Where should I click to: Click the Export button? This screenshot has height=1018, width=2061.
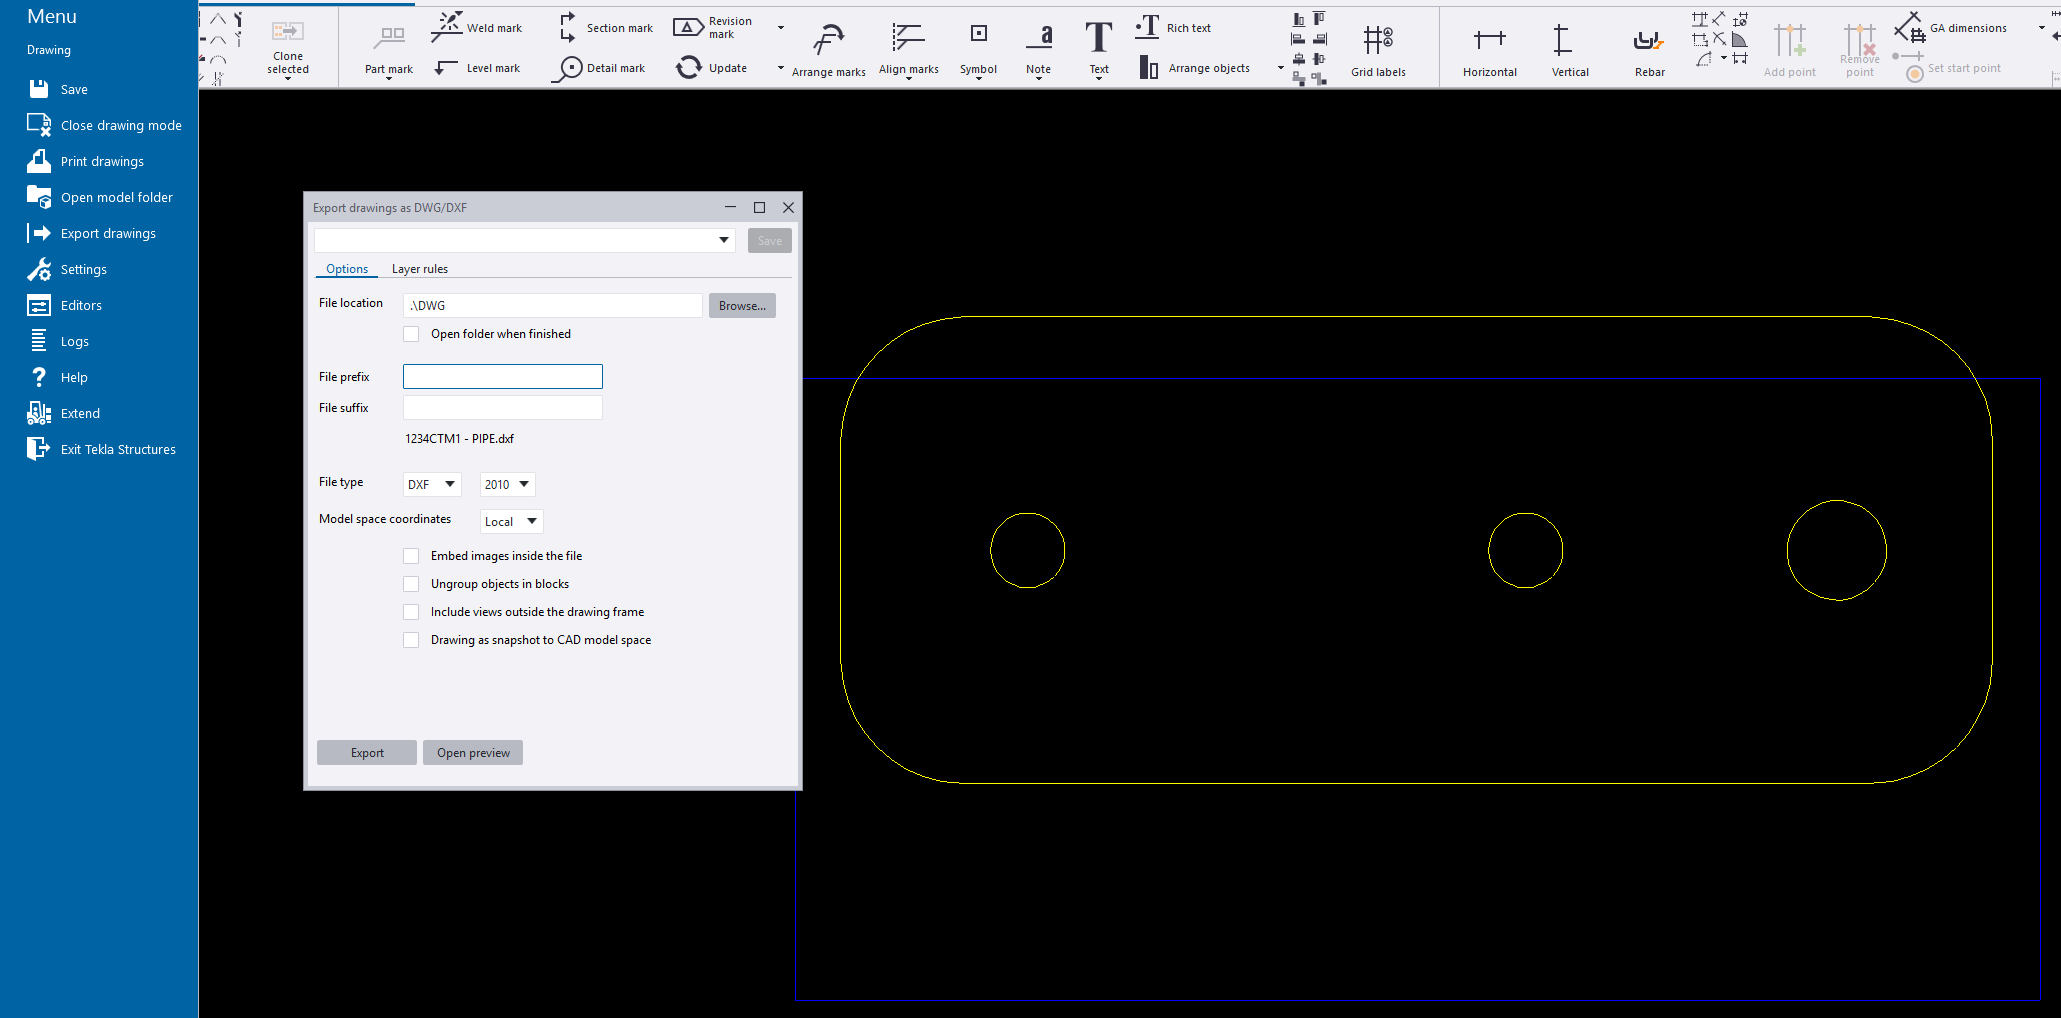366,753
